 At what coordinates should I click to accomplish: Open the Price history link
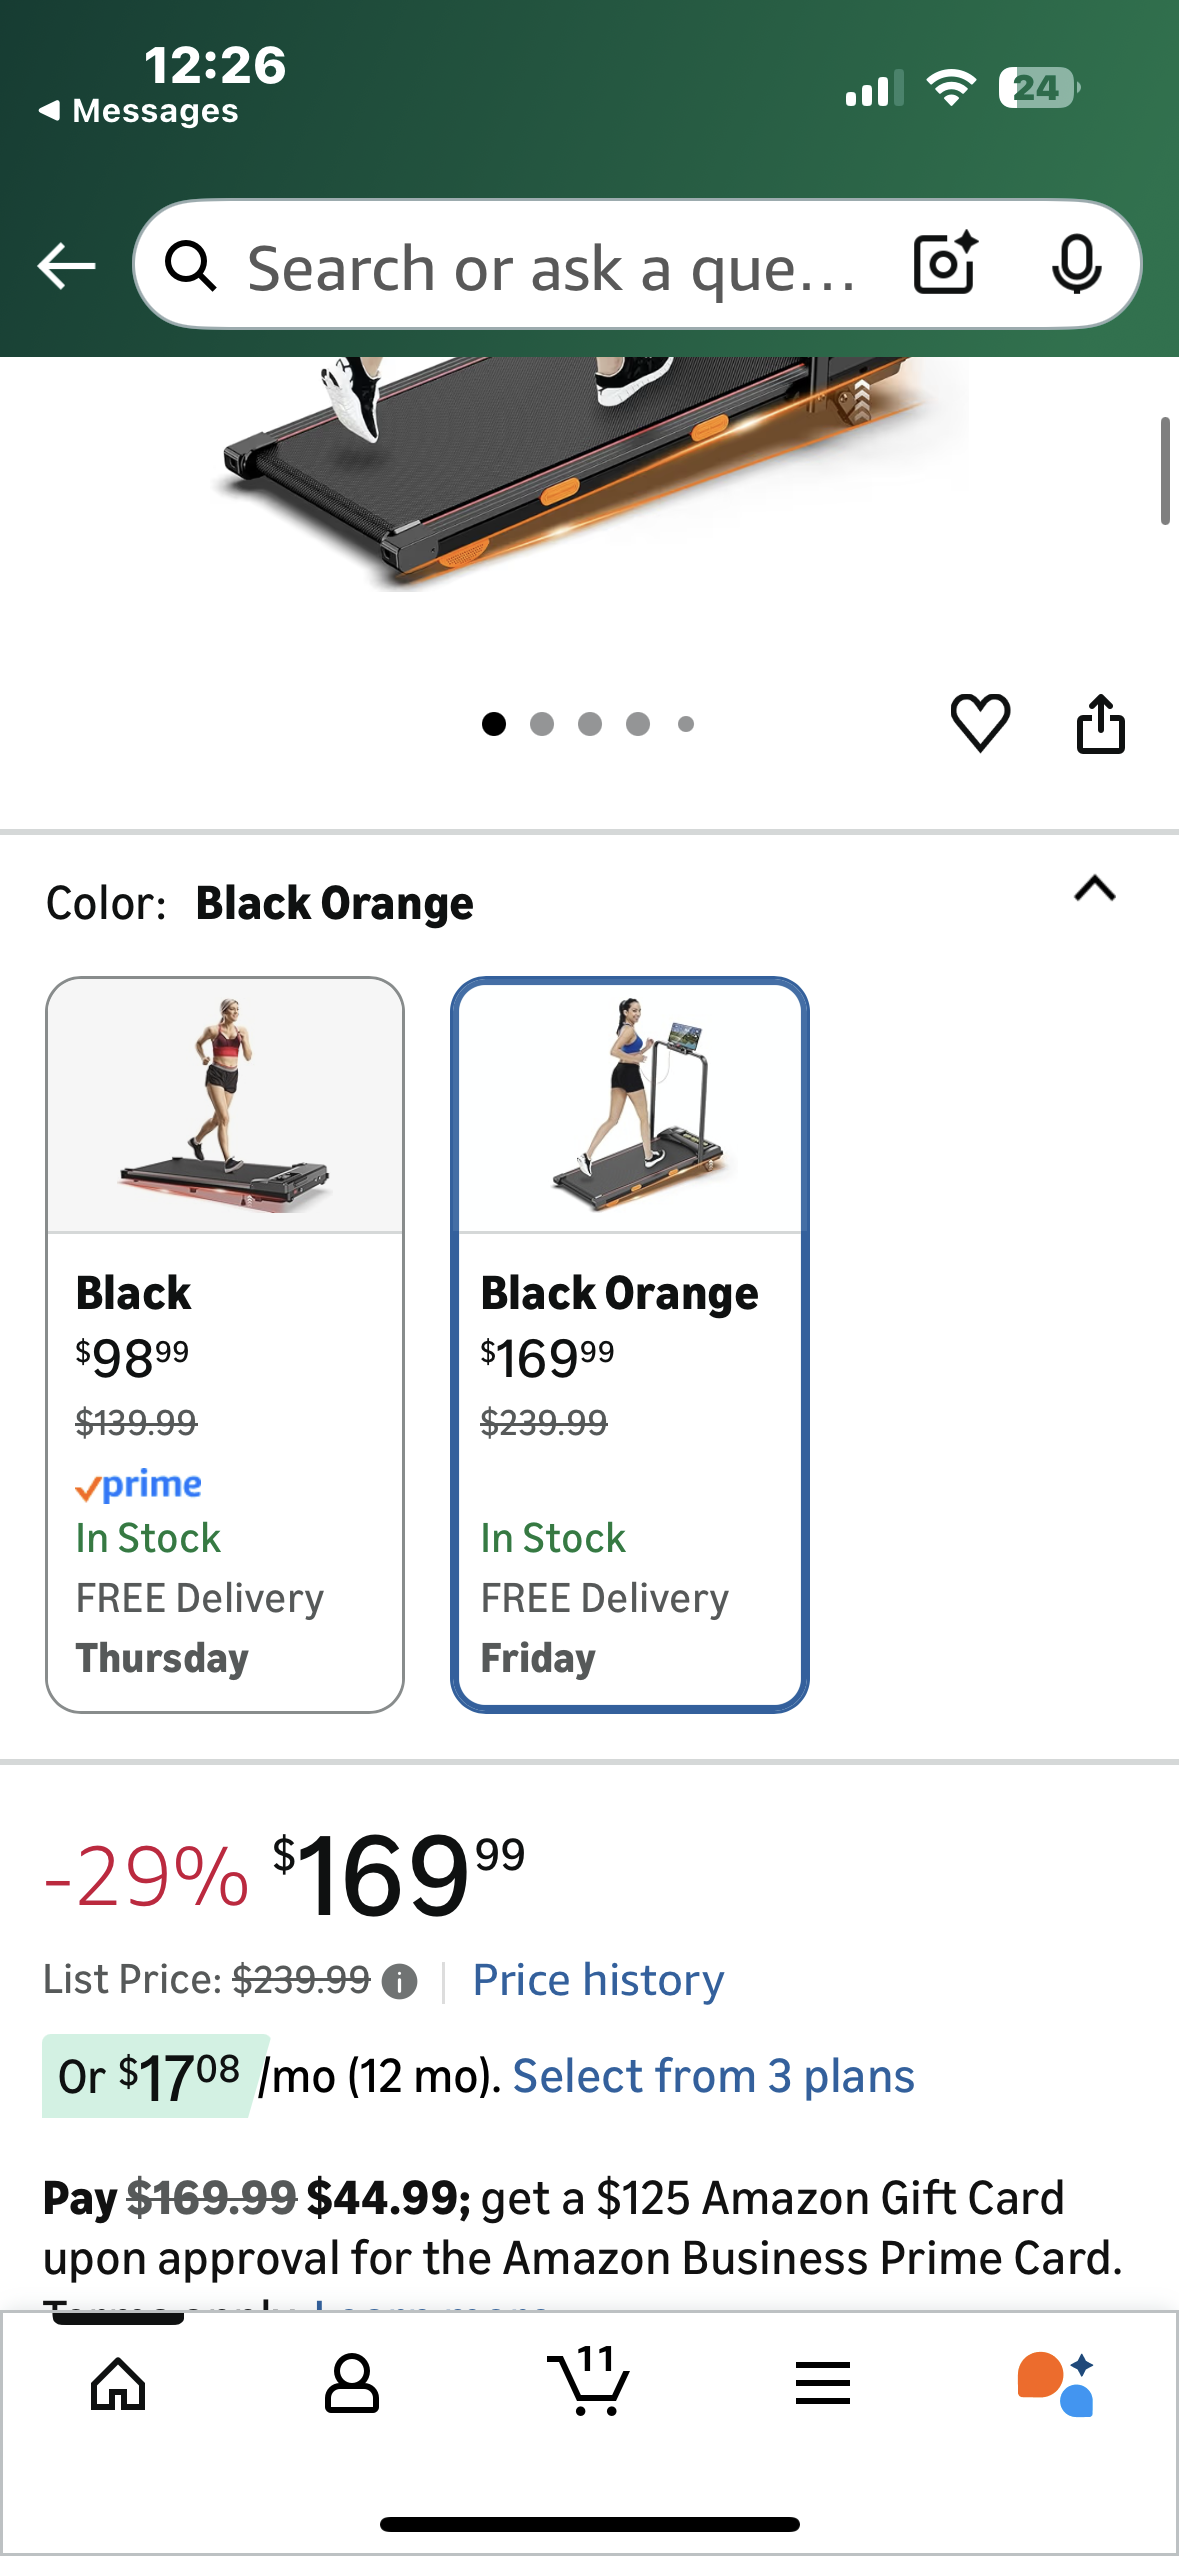[x=598, y=1980]
